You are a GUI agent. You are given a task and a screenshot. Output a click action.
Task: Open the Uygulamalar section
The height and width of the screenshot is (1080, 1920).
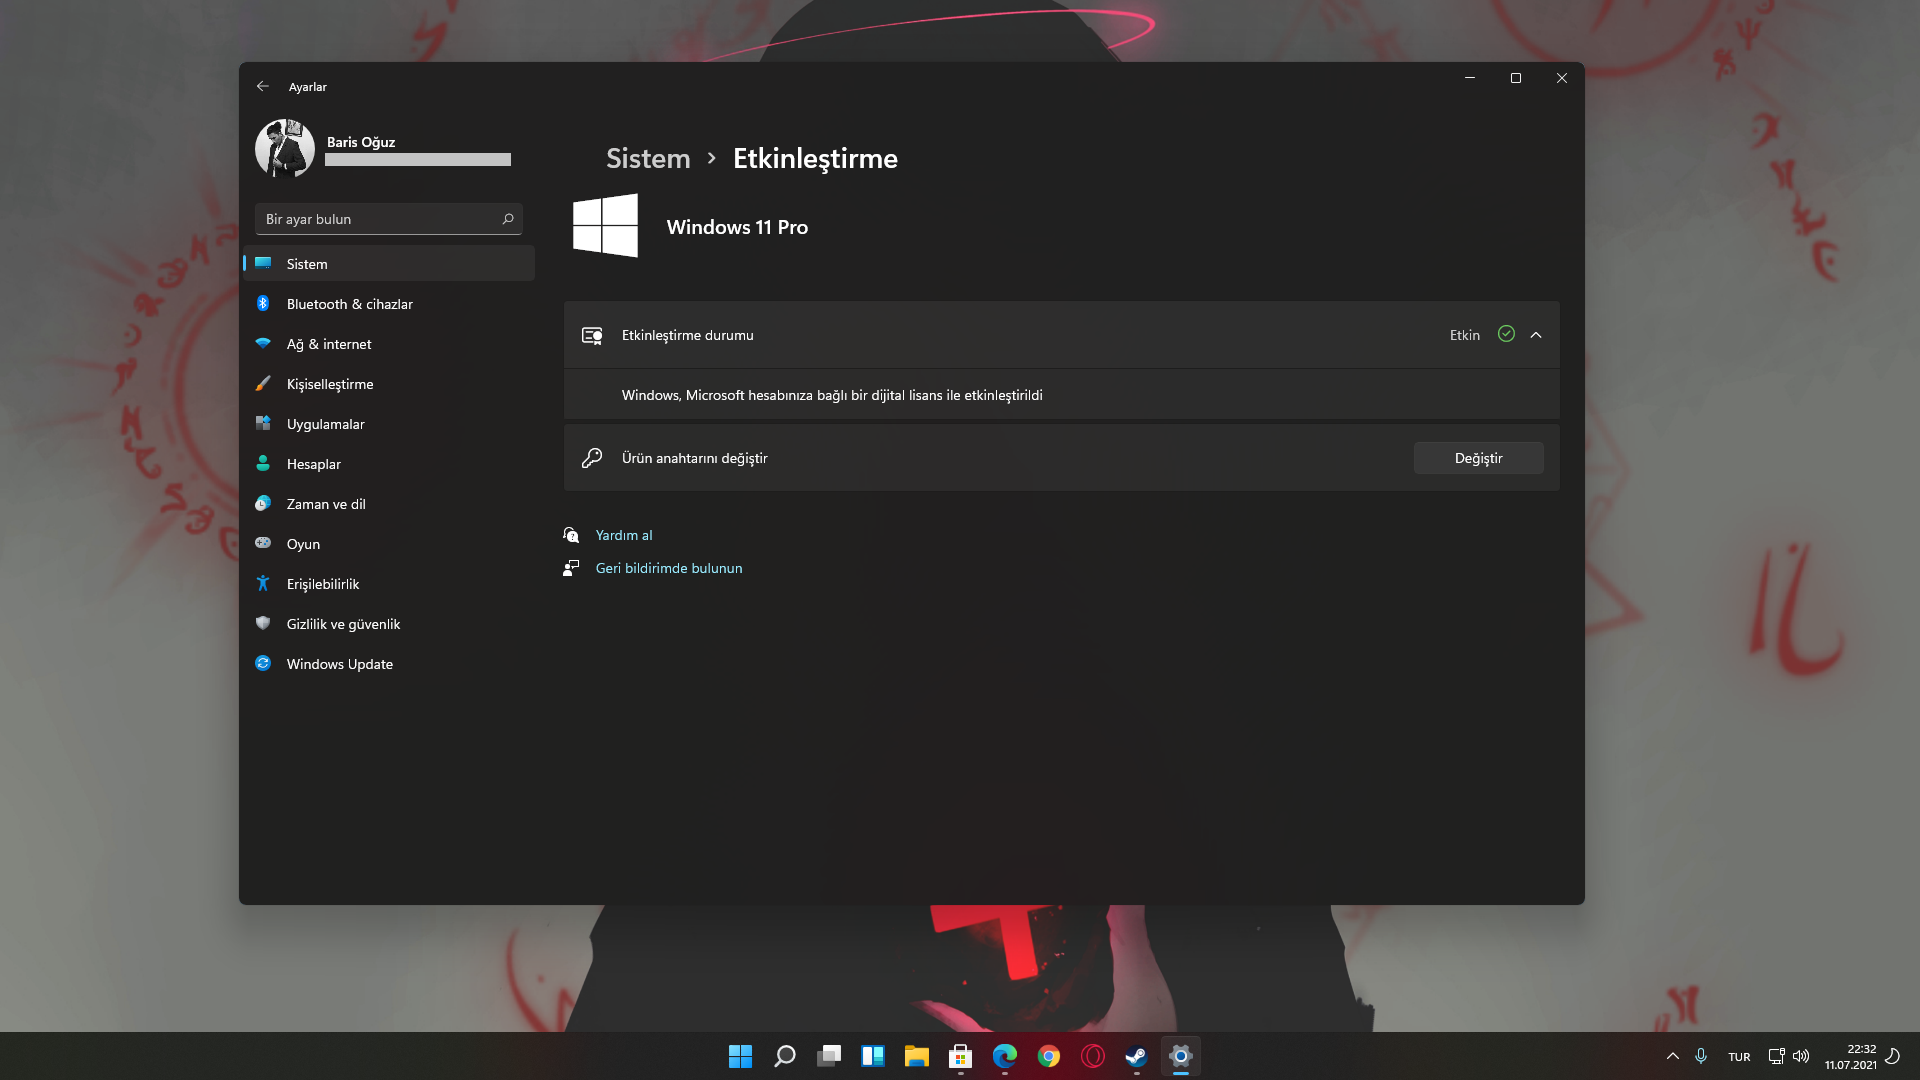(325, 424)
